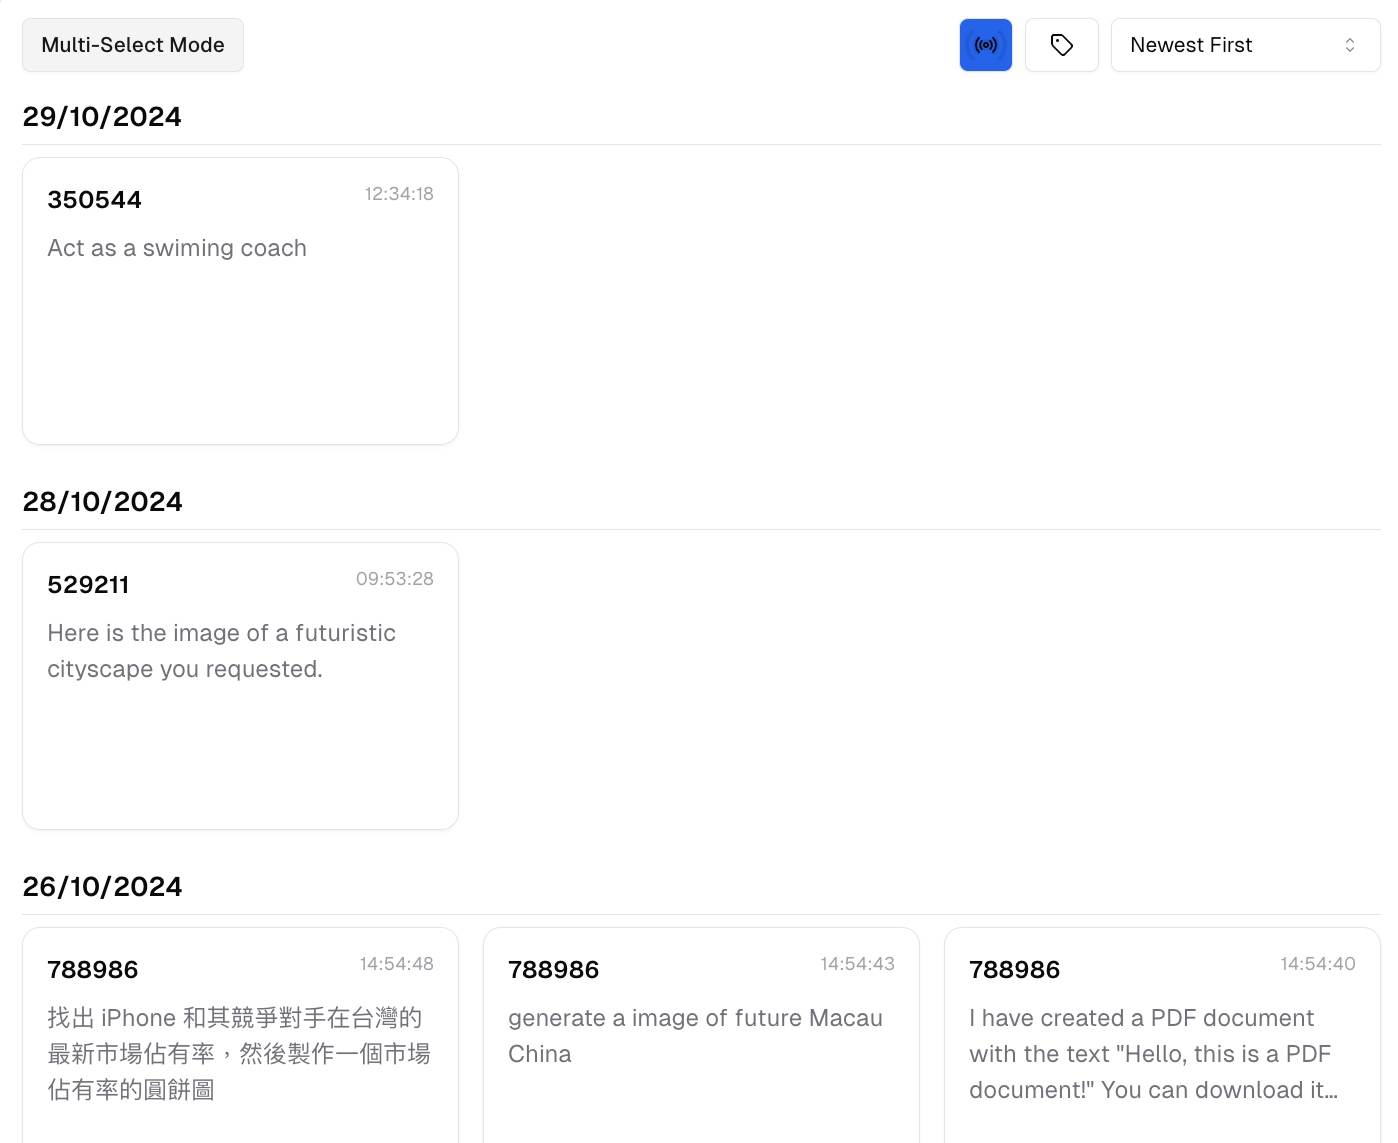Viewport: 1398px width, 1143px height.
Task: Open the 'future Macau China' image message
Action: pyautogui.click(x=695, y=1036)
